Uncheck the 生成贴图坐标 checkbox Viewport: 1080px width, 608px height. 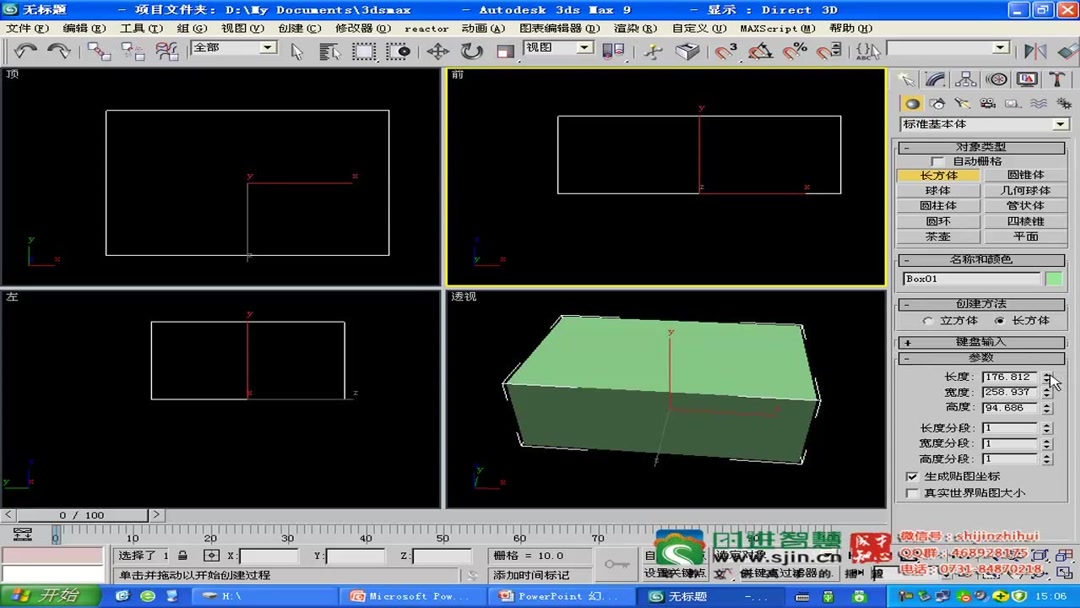[x=911, y=477]
